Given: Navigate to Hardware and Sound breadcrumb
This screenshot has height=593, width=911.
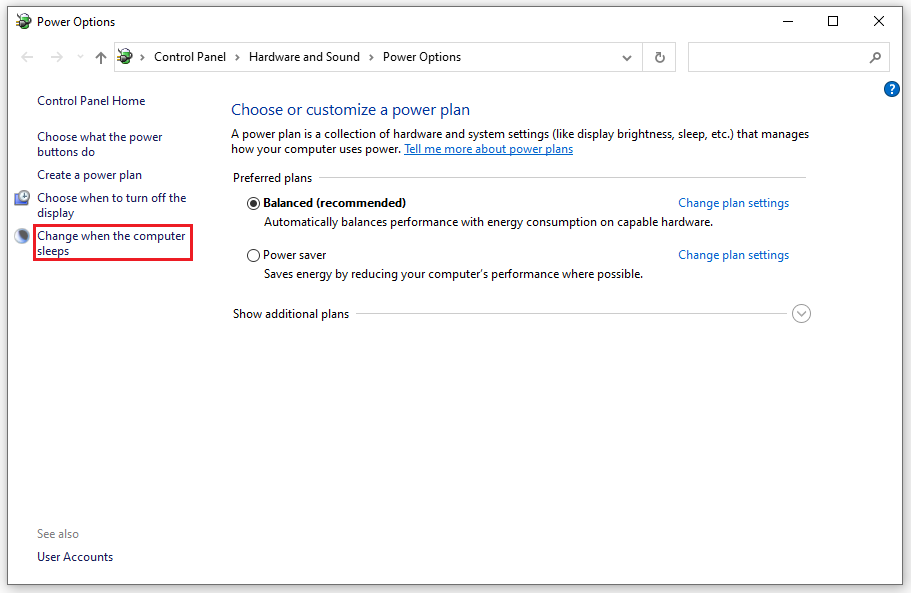Looking at the screenshot, I should tap(304, 57).
